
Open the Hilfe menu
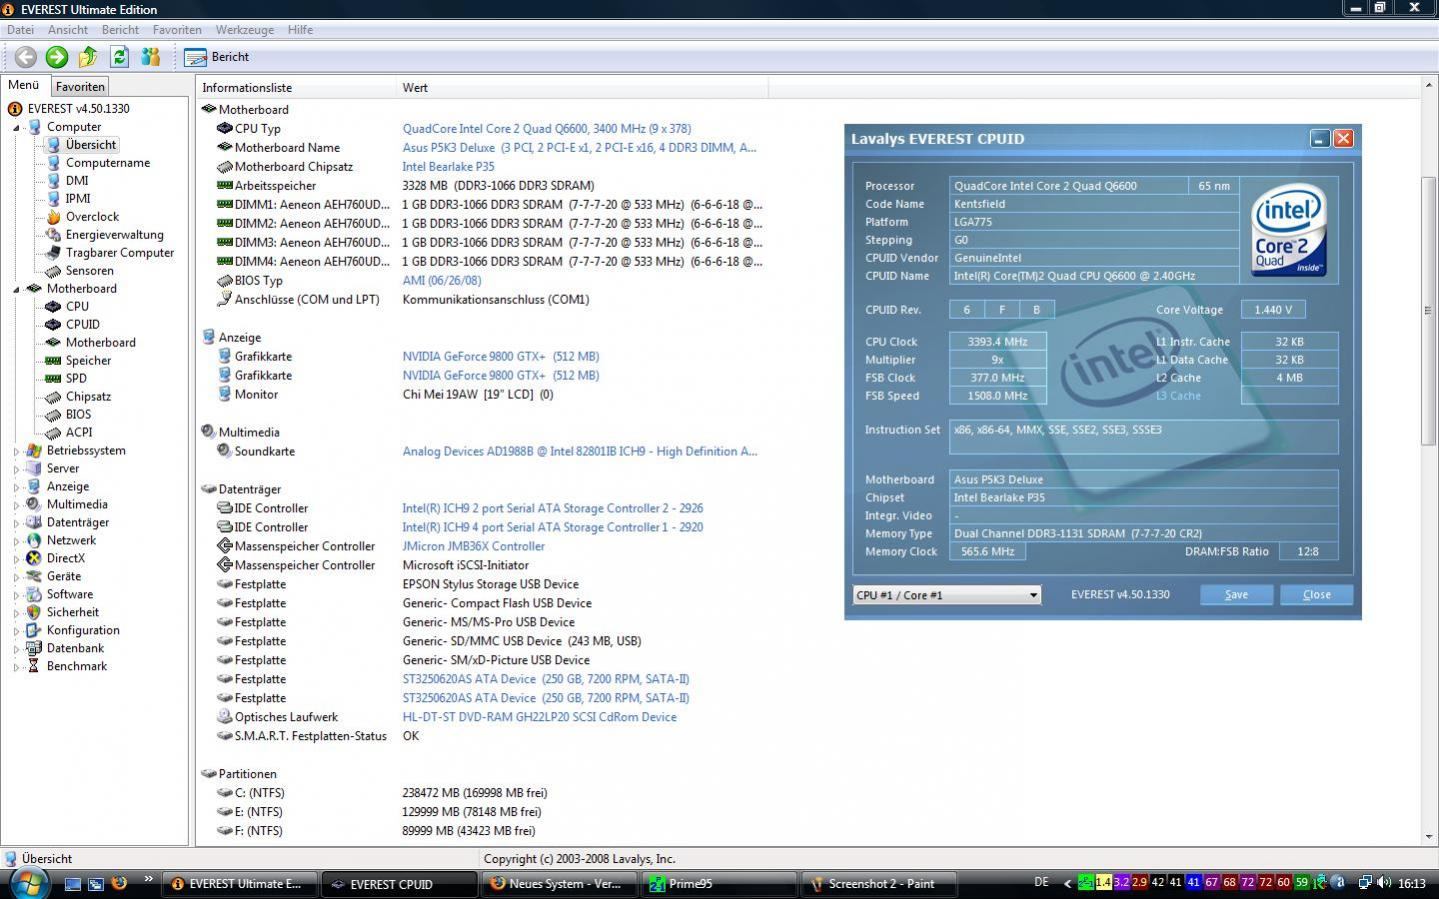pyautogui.click(x=300, y=30)
